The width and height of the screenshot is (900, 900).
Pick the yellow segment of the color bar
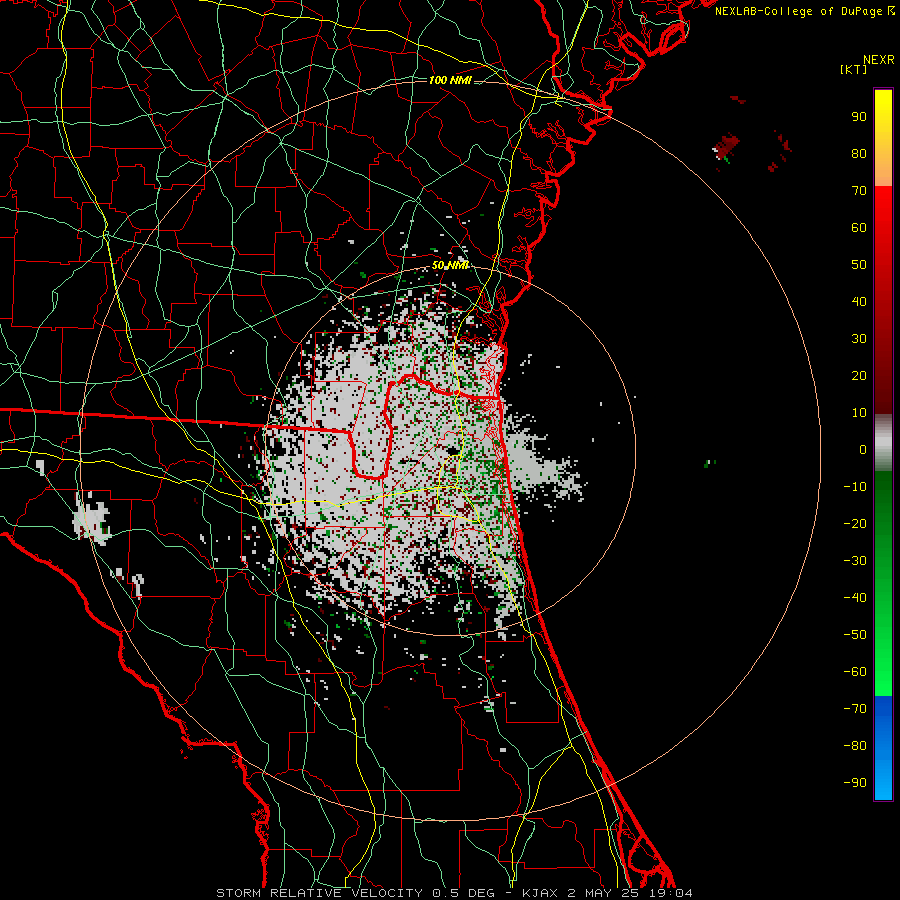click(883, 137)
